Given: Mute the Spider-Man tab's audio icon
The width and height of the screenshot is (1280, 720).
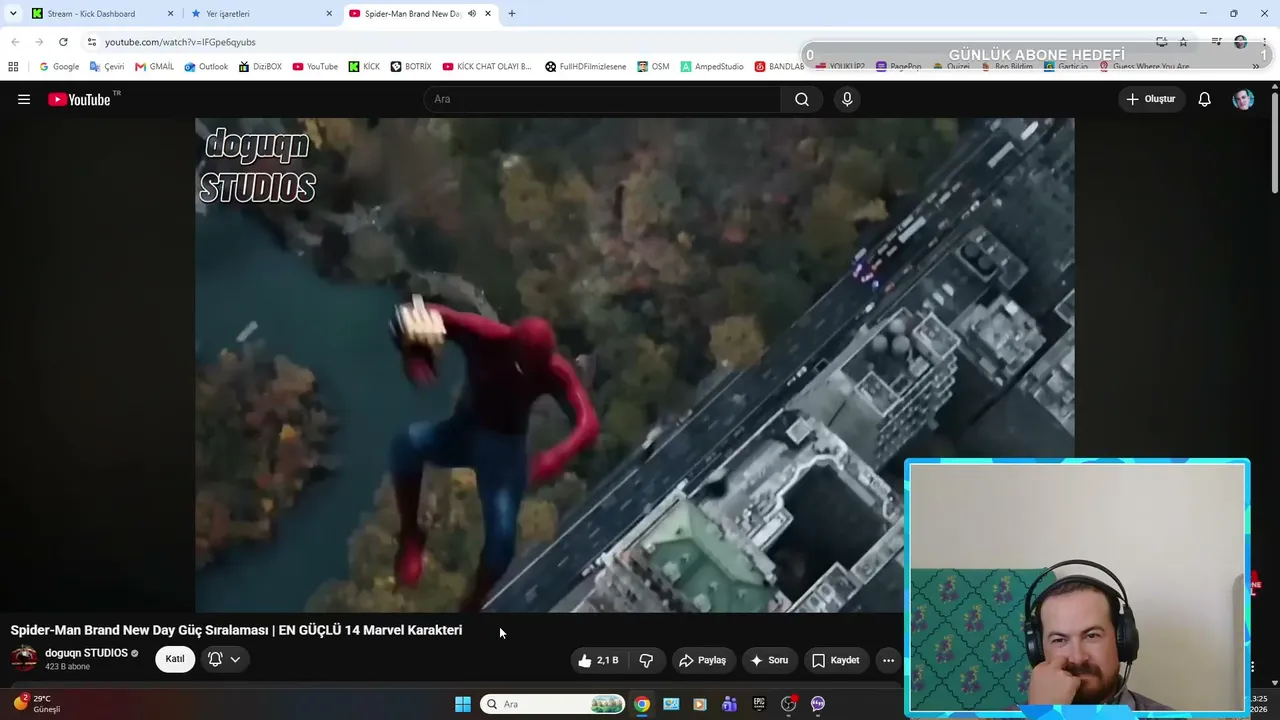Looking at the screenshot, I should [x=472, y=14].
